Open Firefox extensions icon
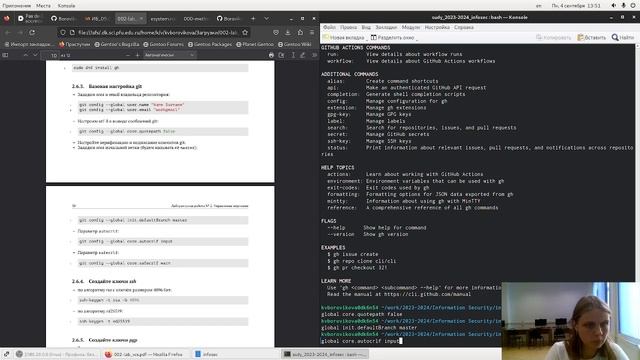640x360 pixels. point(300,33)
